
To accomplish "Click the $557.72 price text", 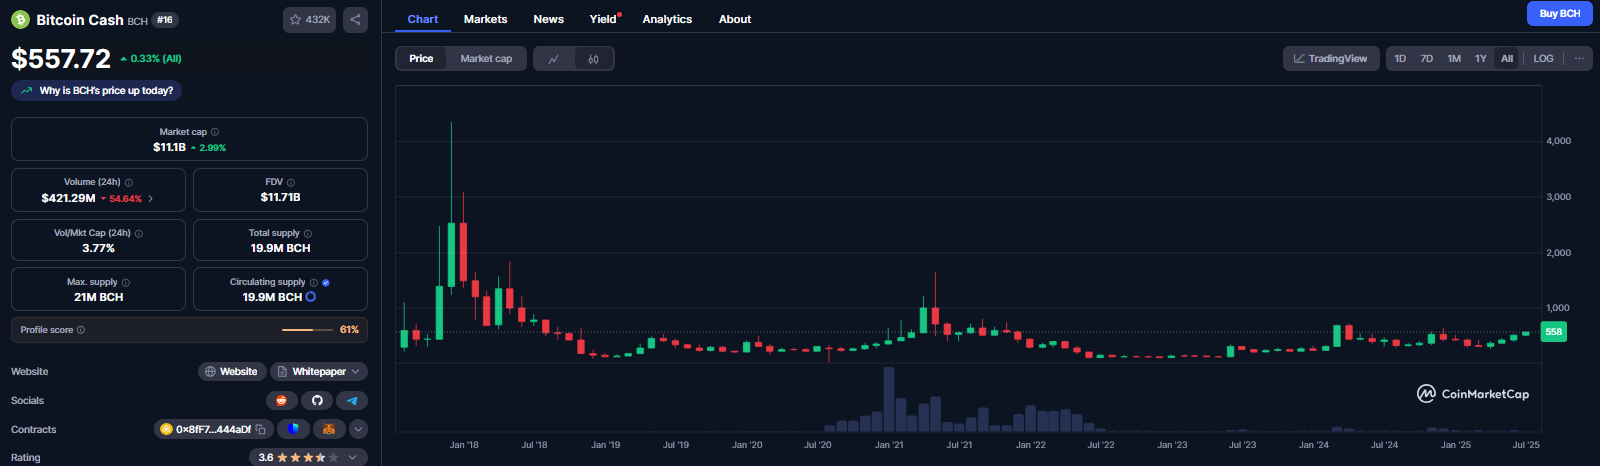I will pos(61,59).
